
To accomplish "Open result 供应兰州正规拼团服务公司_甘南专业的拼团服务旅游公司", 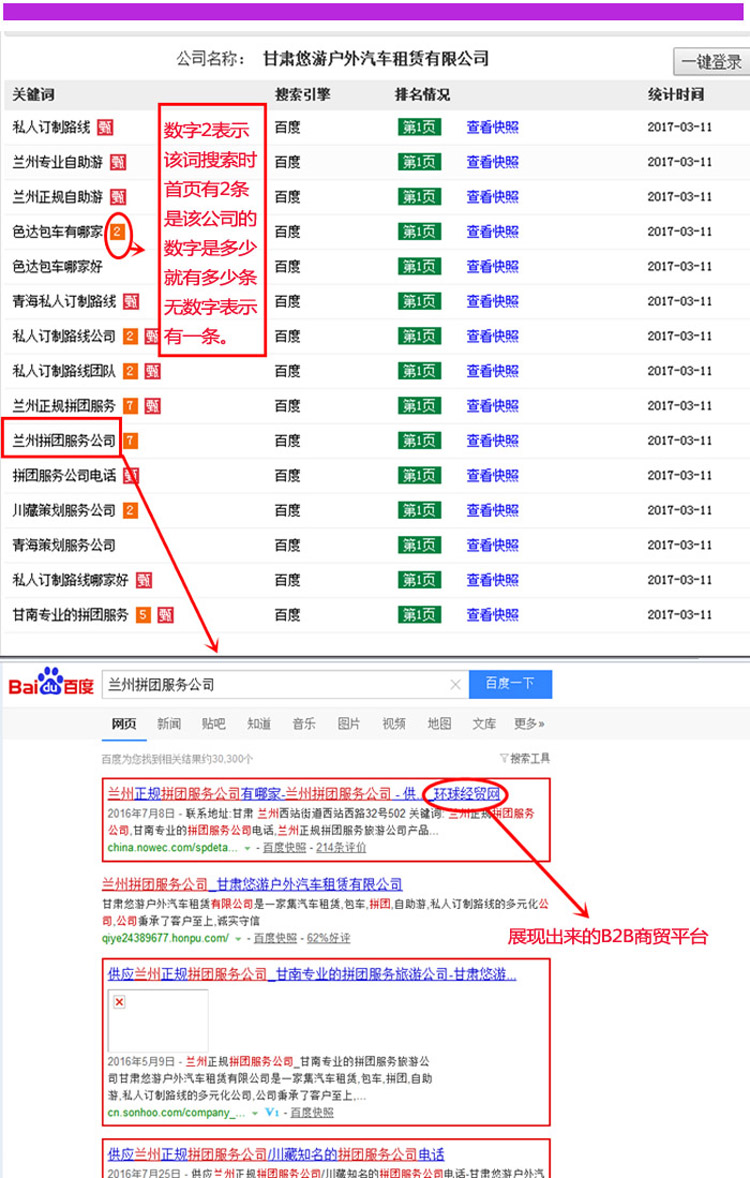I will [312, 974].
